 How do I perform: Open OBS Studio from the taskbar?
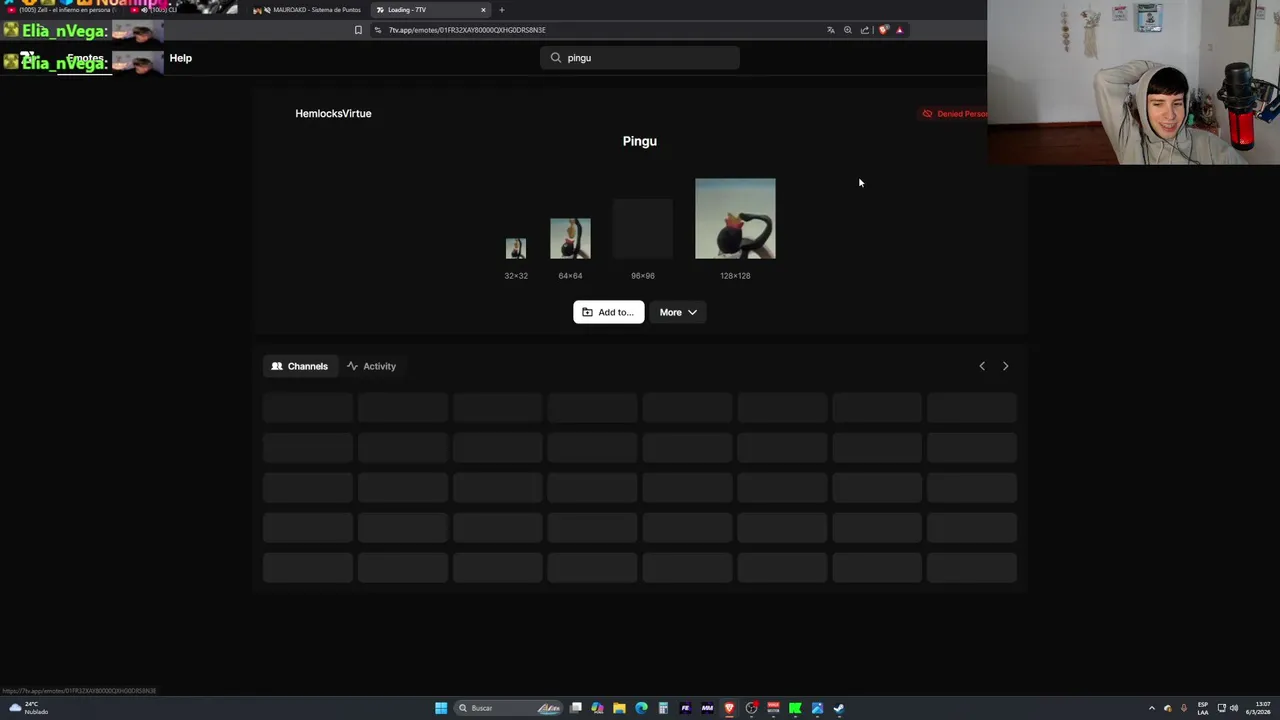click(x=751, y=708)
